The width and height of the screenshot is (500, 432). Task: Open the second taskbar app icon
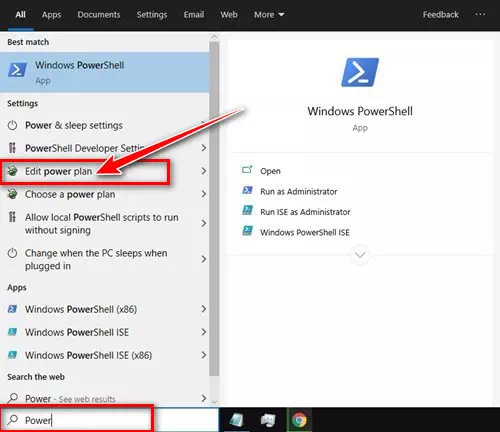[x=268, y=420]
